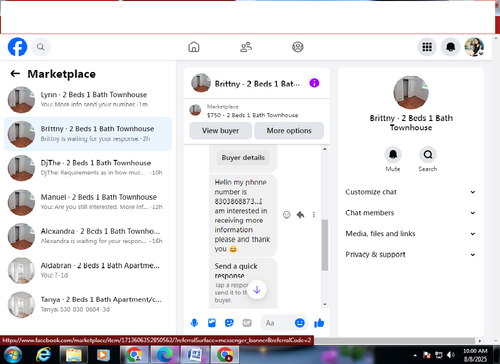Open Lynn's Townhouse conversation
500x364 pixels.
tap(88, 99)
